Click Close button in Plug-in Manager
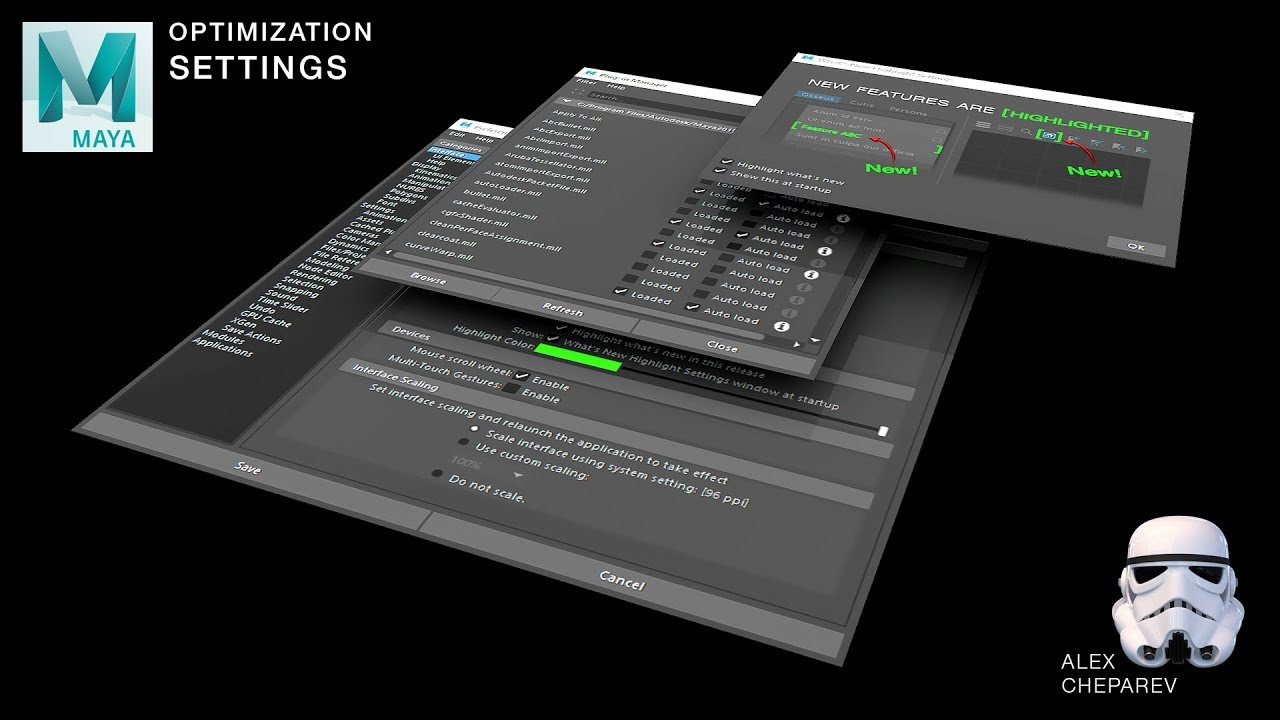 click(x=722, y=348)
